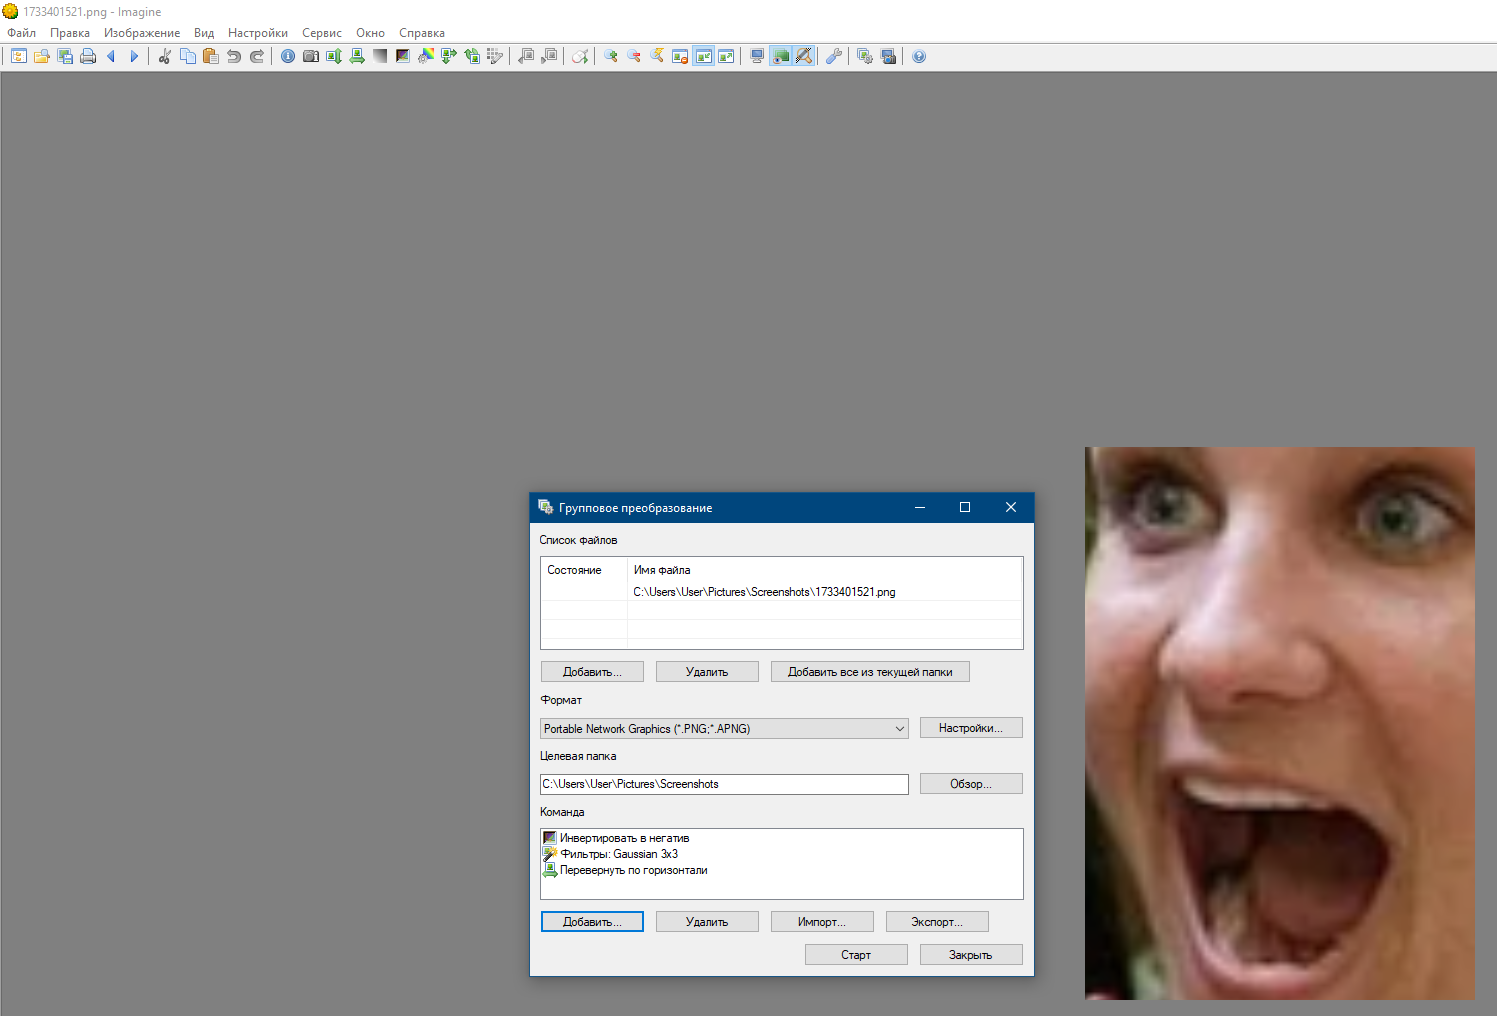This screenshot has width=1497, height=1016.
Task: Click the undo arrow icon
Action: pos(234,56)
